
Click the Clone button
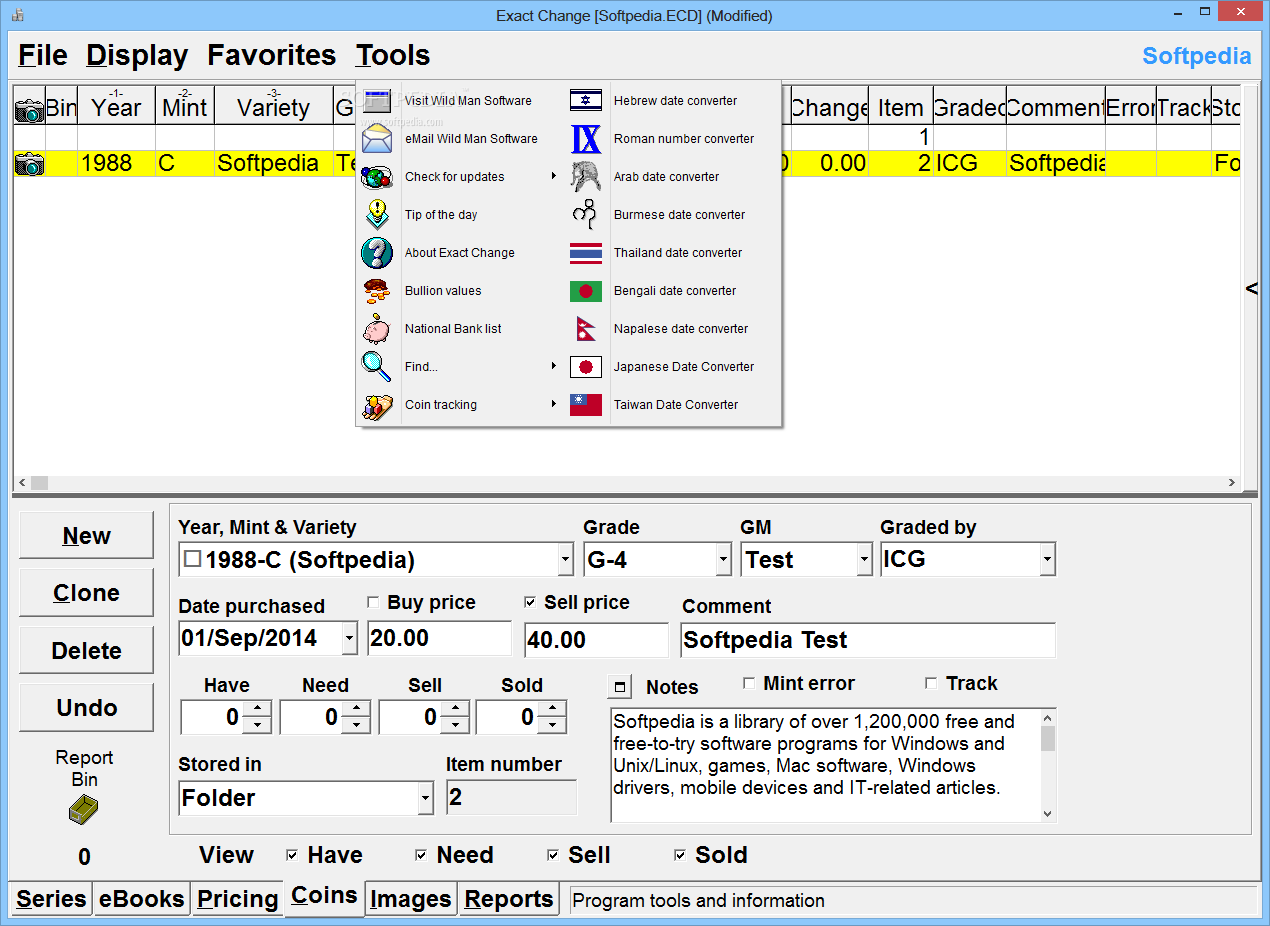(86, 592)
